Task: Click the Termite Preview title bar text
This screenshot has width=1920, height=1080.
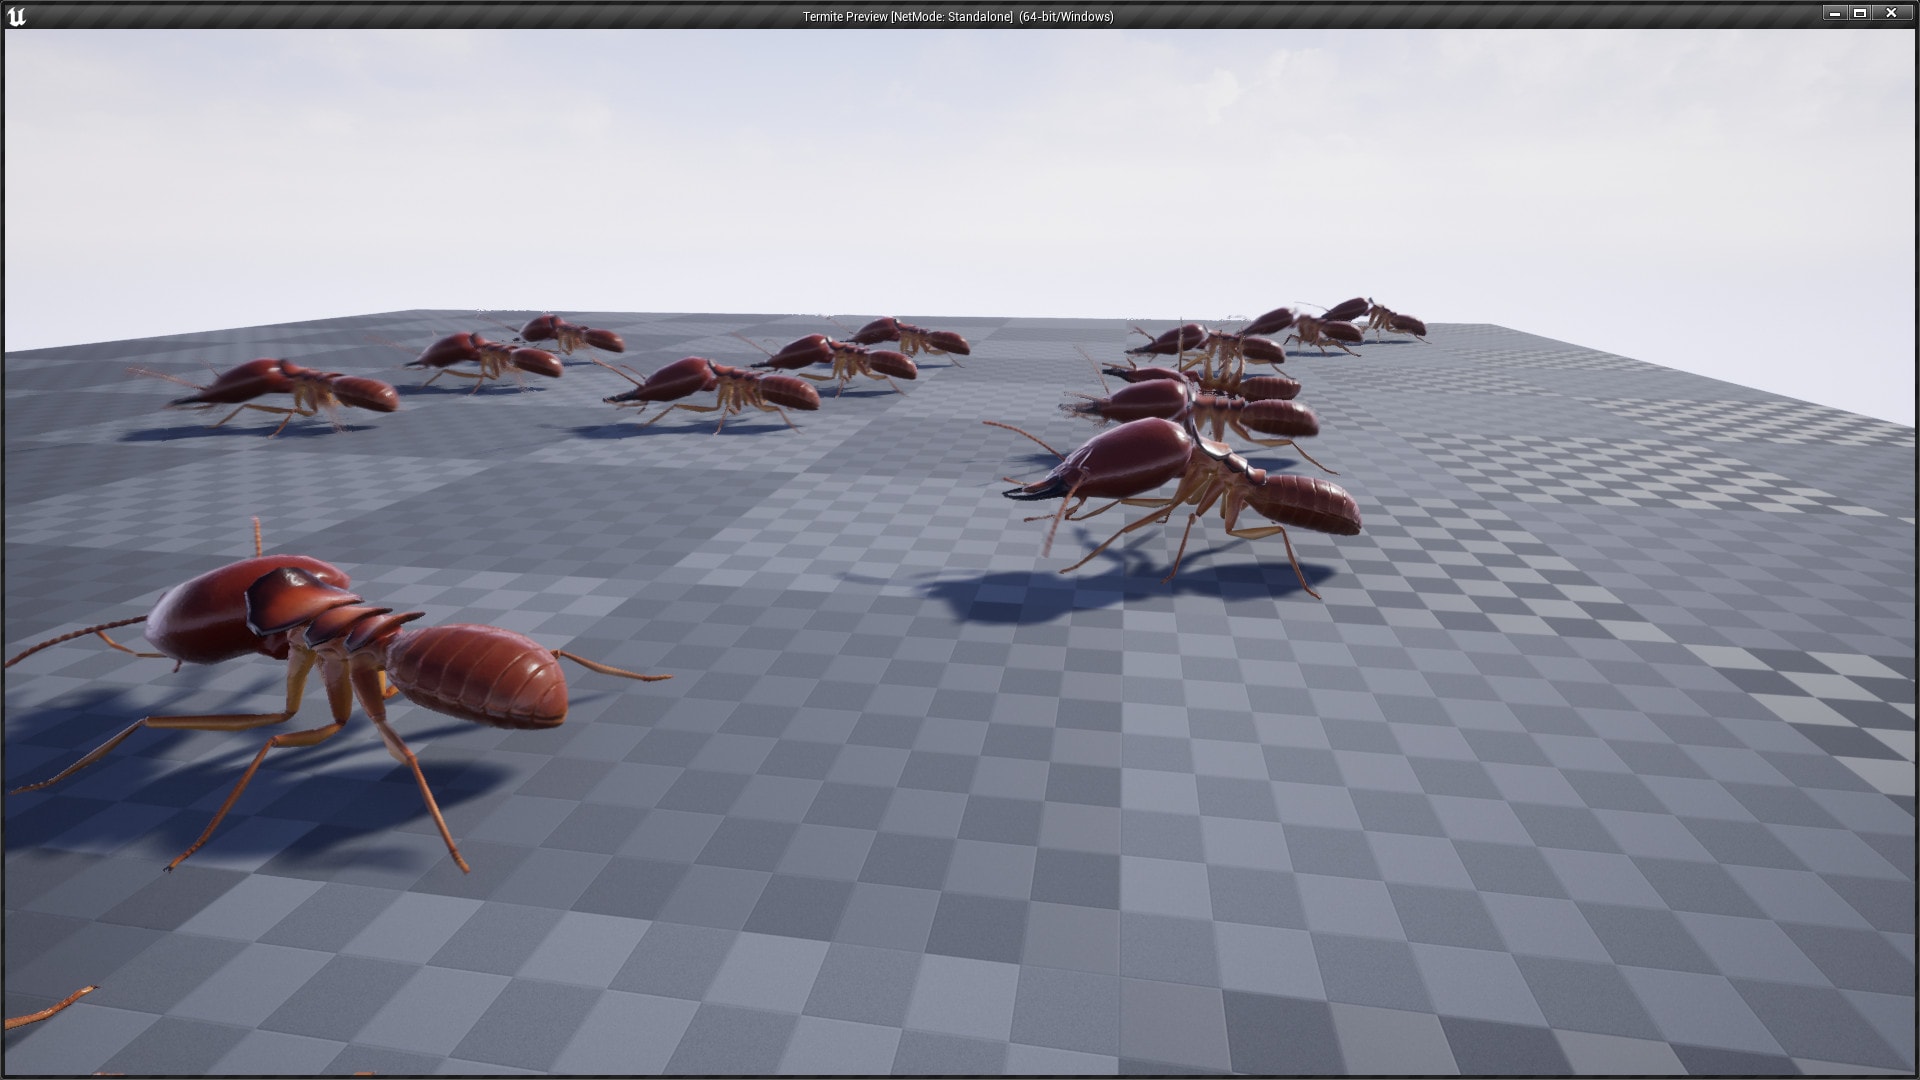Action: click(843, 15)
